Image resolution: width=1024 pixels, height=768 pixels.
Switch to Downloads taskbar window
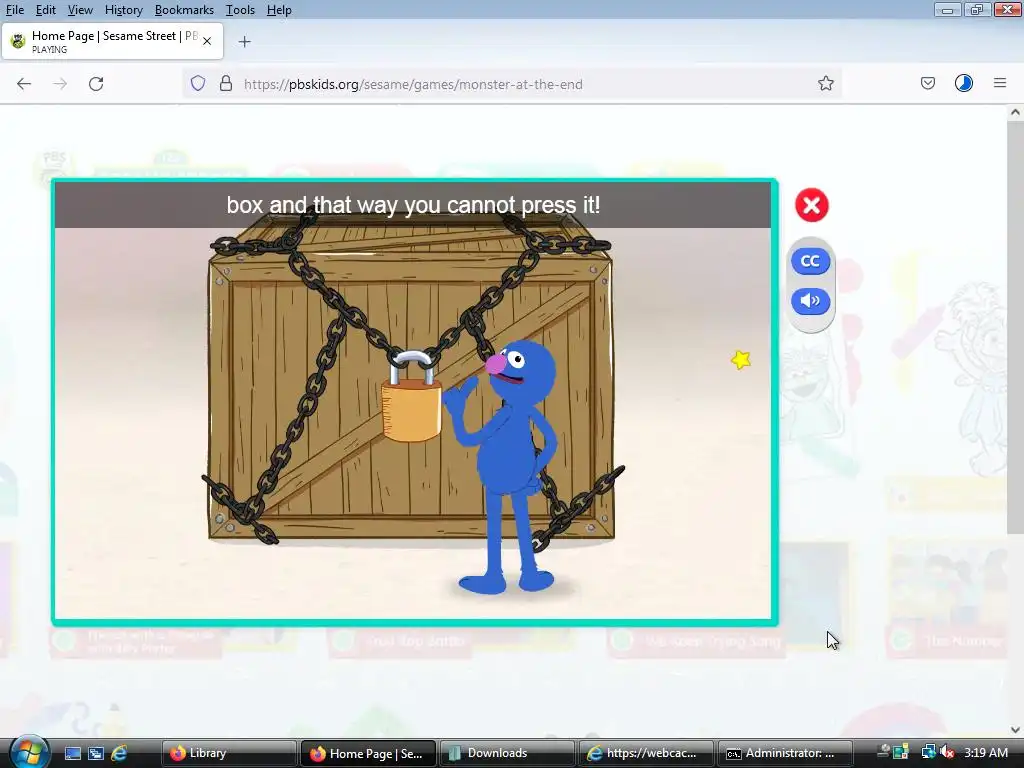pyautogui.click(x=507, y=753)
